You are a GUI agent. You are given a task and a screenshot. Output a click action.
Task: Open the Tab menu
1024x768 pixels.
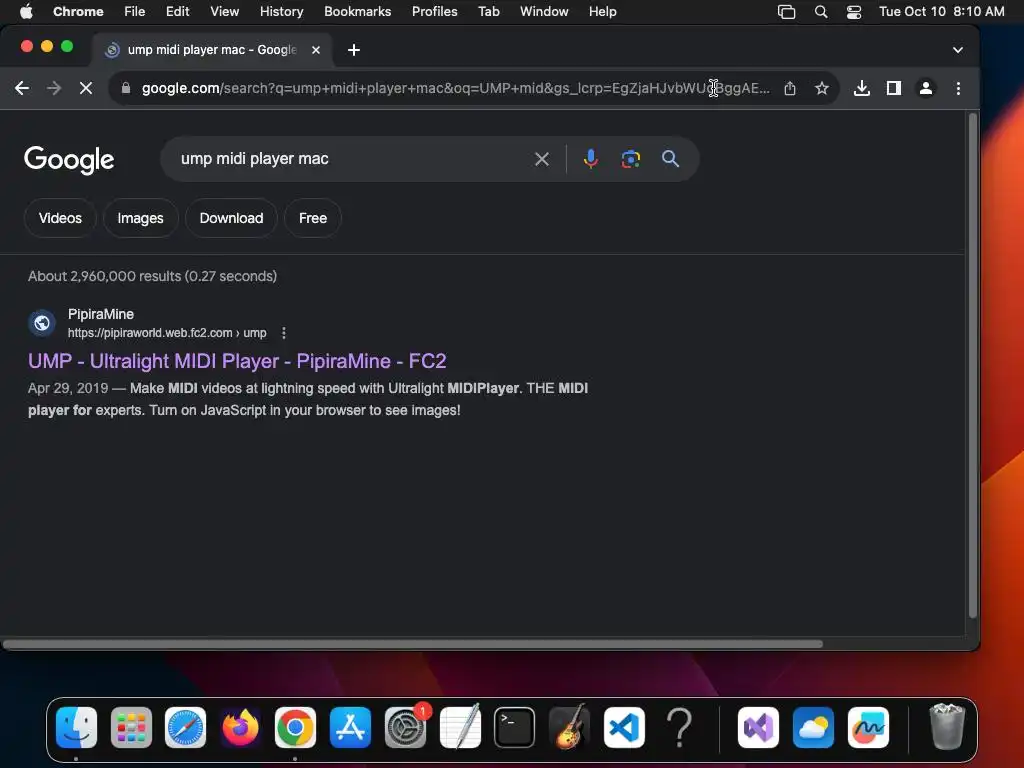[488, 11]
